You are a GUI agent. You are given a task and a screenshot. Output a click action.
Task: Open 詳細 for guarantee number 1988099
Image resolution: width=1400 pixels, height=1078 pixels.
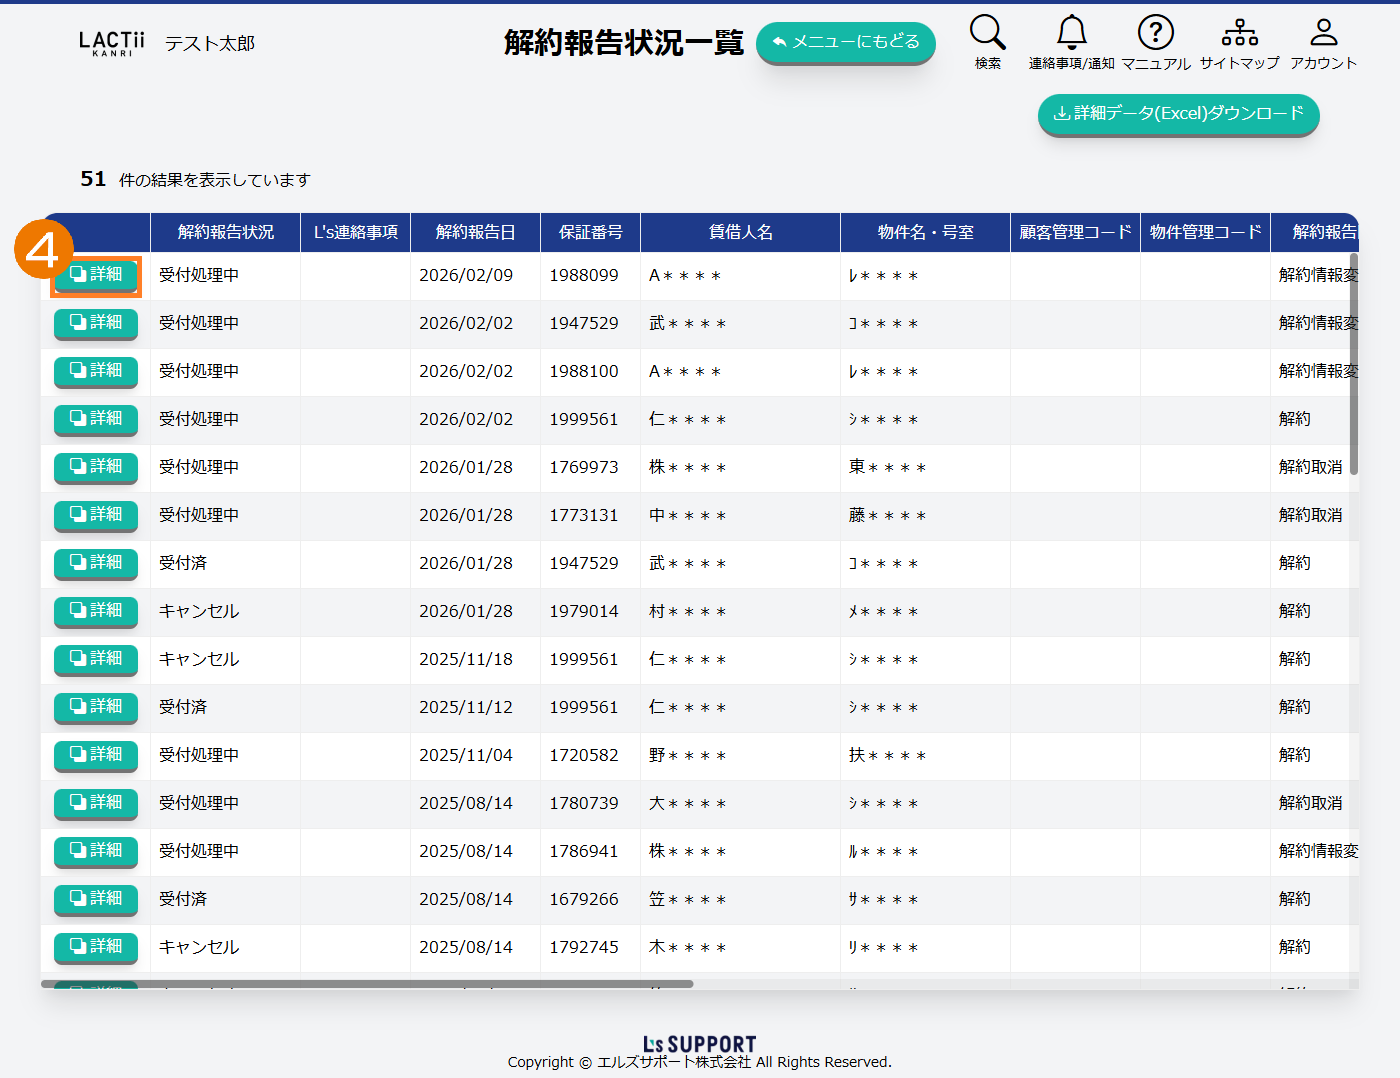click(x=96, y=275)
